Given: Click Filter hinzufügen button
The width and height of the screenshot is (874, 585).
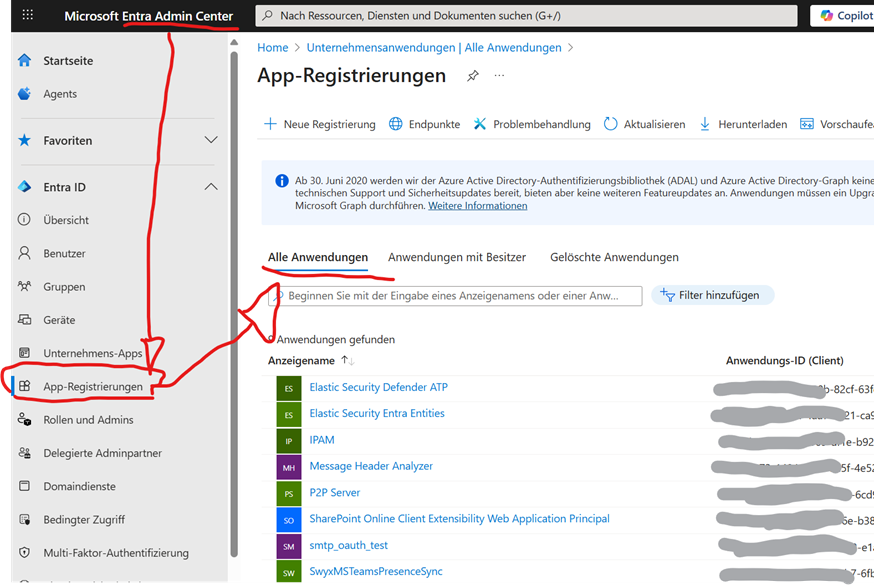Looking at the screenshot, I should (x=712, y=295).
